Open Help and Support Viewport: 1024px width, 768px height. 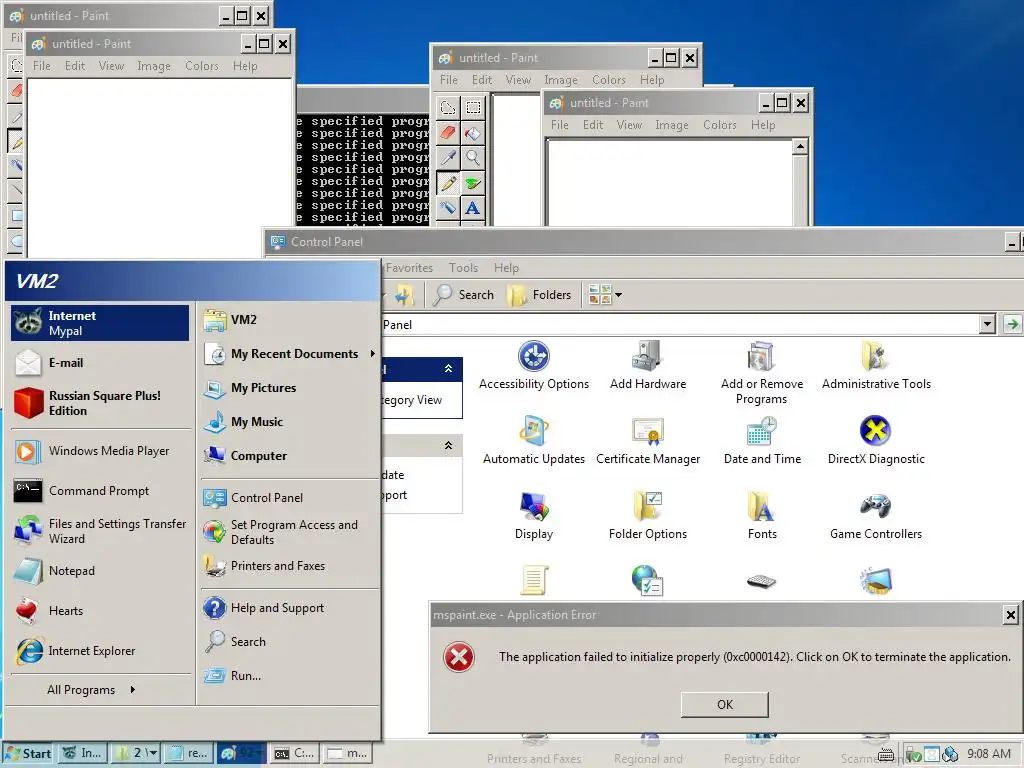(x=289, y=607)
